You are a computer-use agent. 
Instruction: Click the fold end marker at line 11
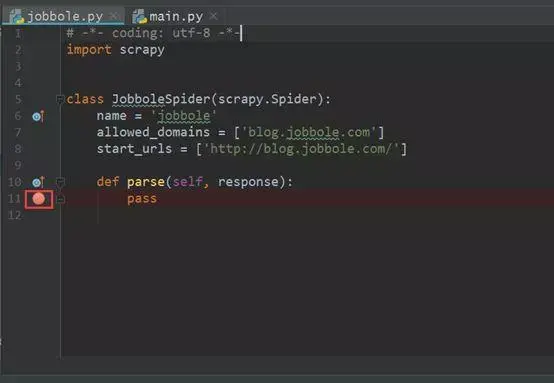coord(60,199)
